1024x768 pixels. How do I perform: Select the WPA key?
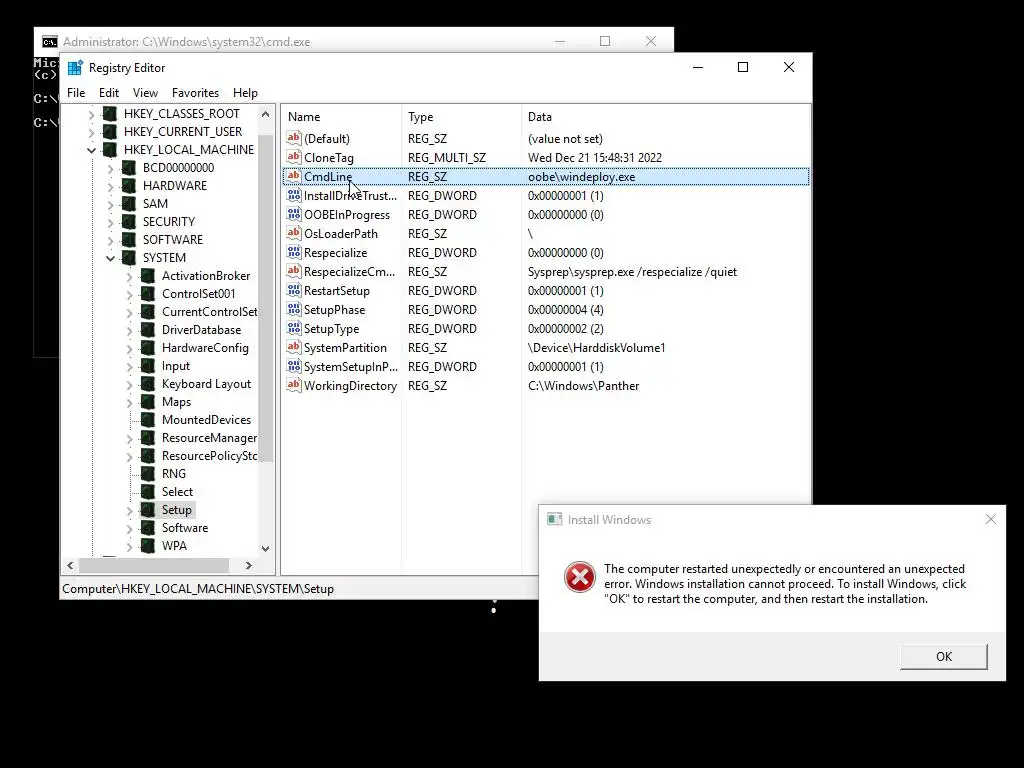point(174,546)
